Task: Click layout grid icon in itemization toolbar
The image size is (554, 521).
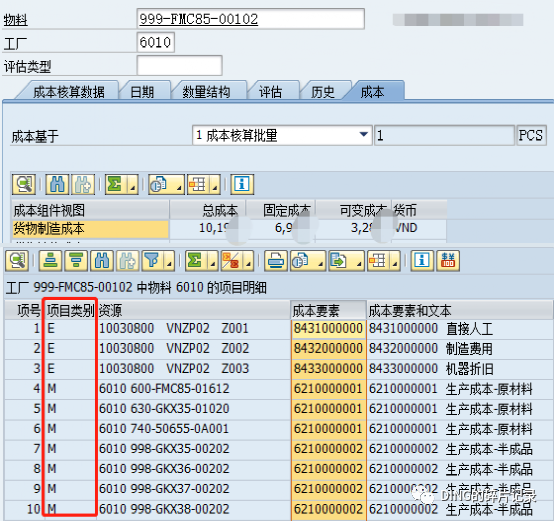Action: tap(378, 261)
